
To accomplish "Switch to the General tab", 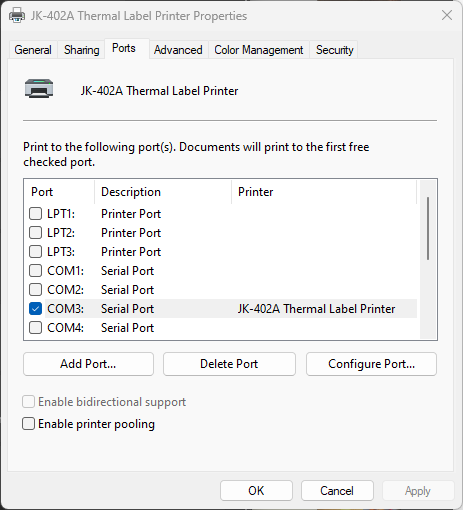I will click(33, 50).
